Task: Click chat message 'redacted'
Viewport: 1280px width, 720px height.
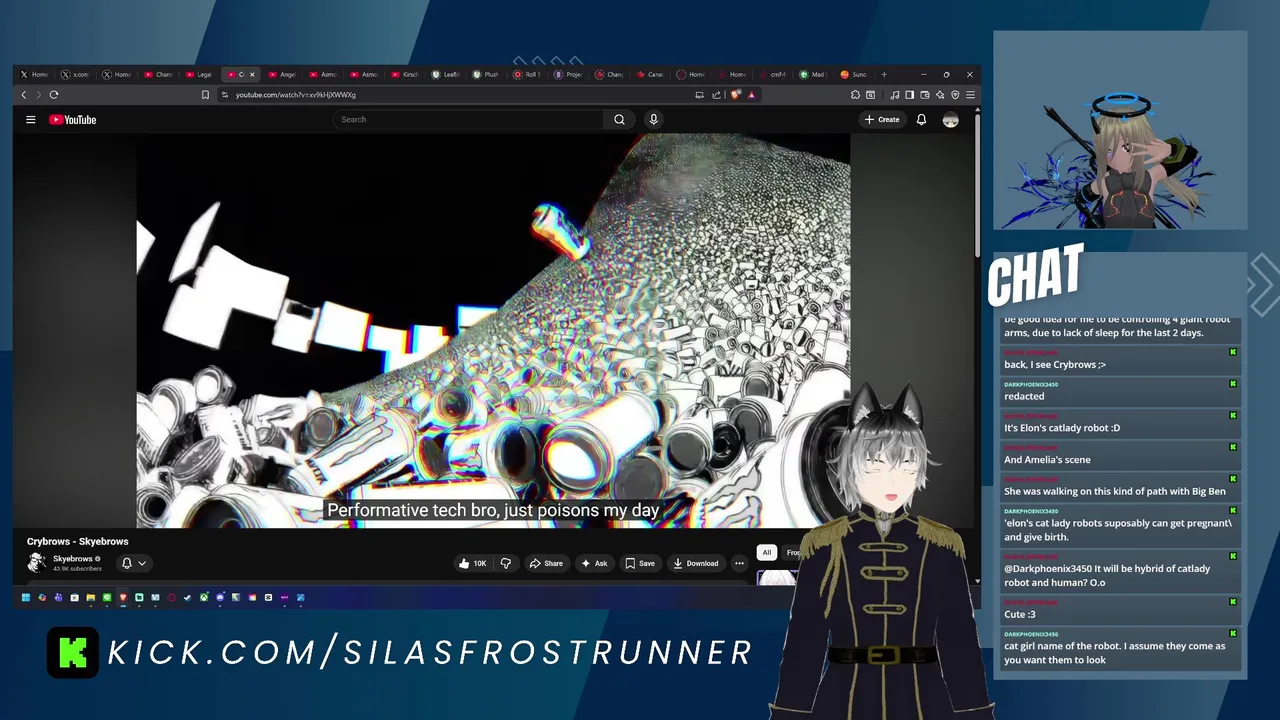Action: [1025, 396]
